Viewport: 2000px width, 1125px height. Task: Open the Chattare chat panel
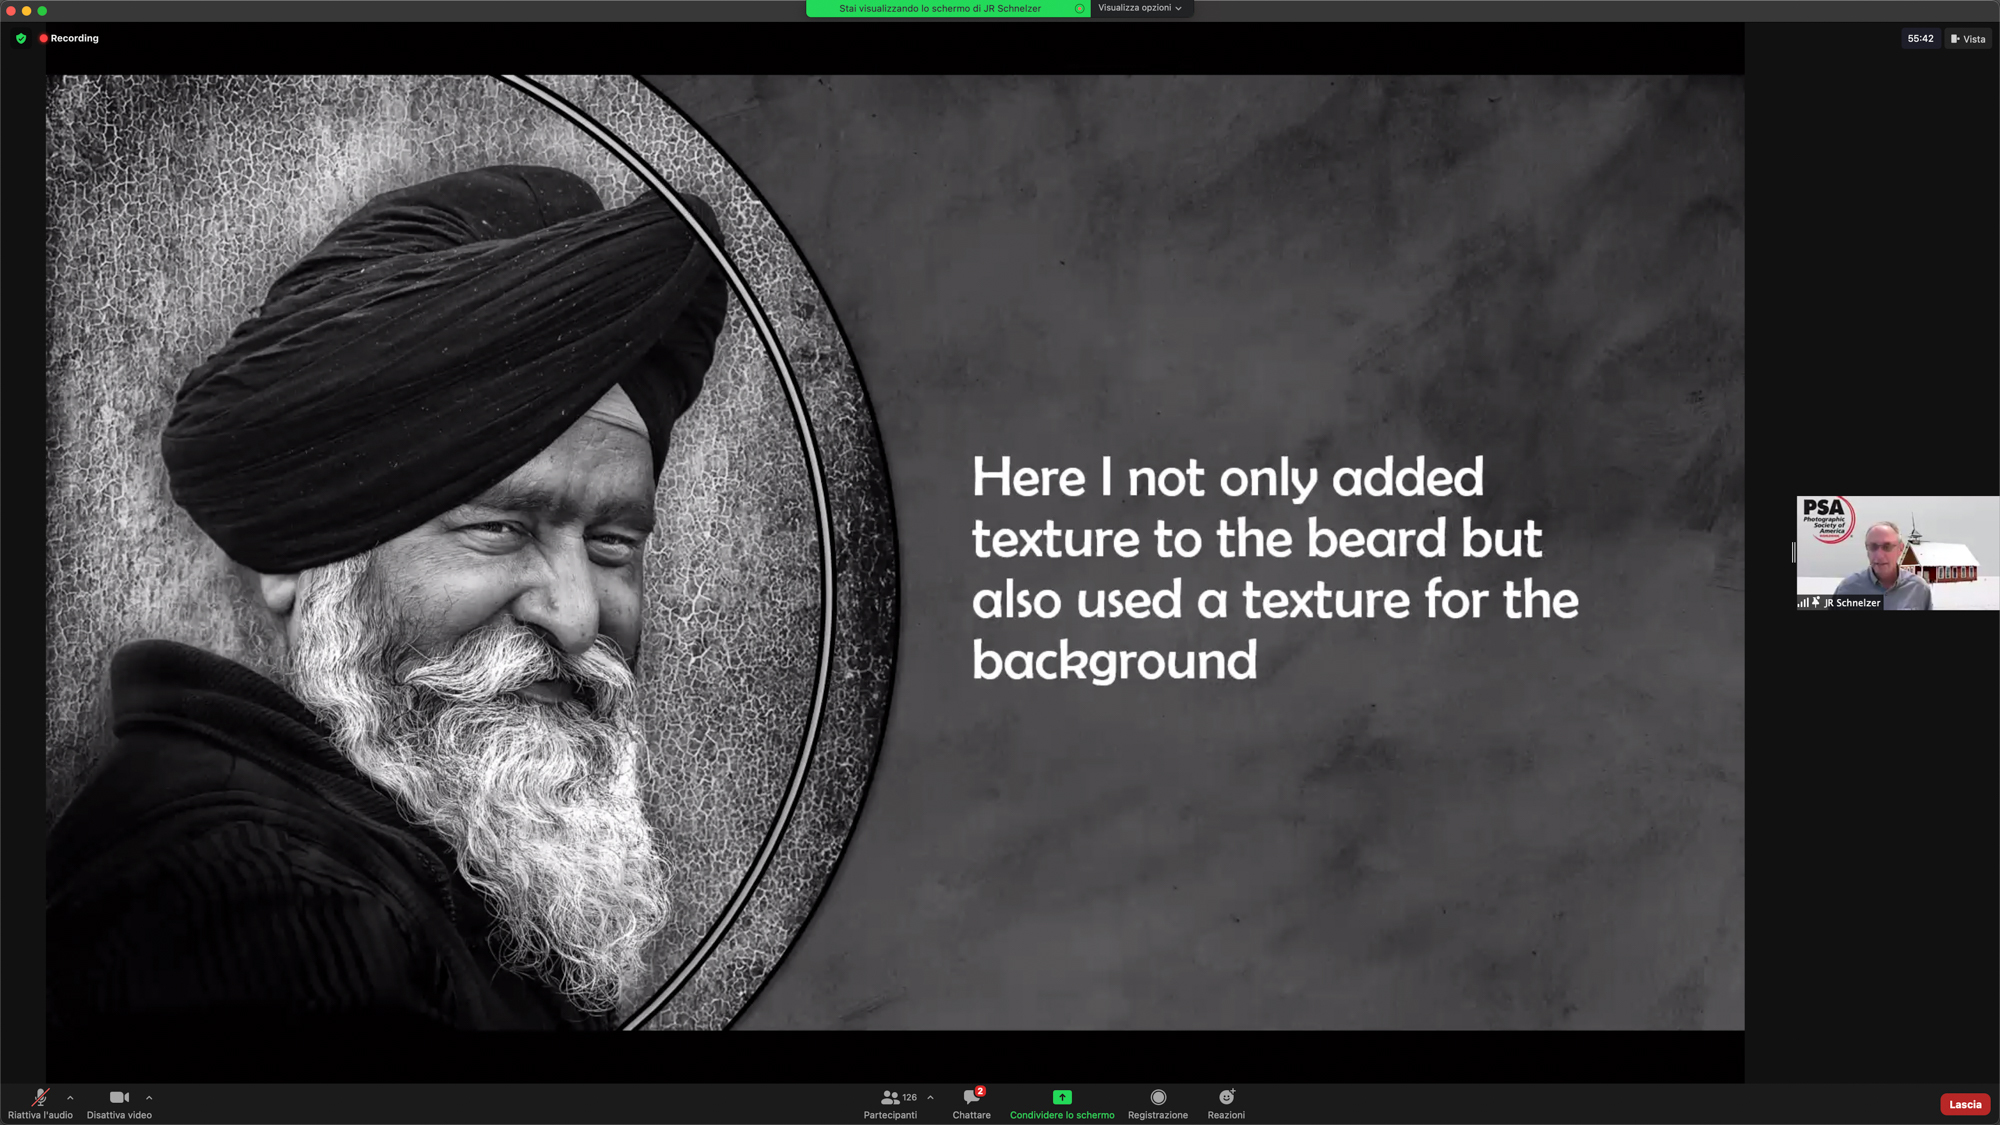[971, 1103]
